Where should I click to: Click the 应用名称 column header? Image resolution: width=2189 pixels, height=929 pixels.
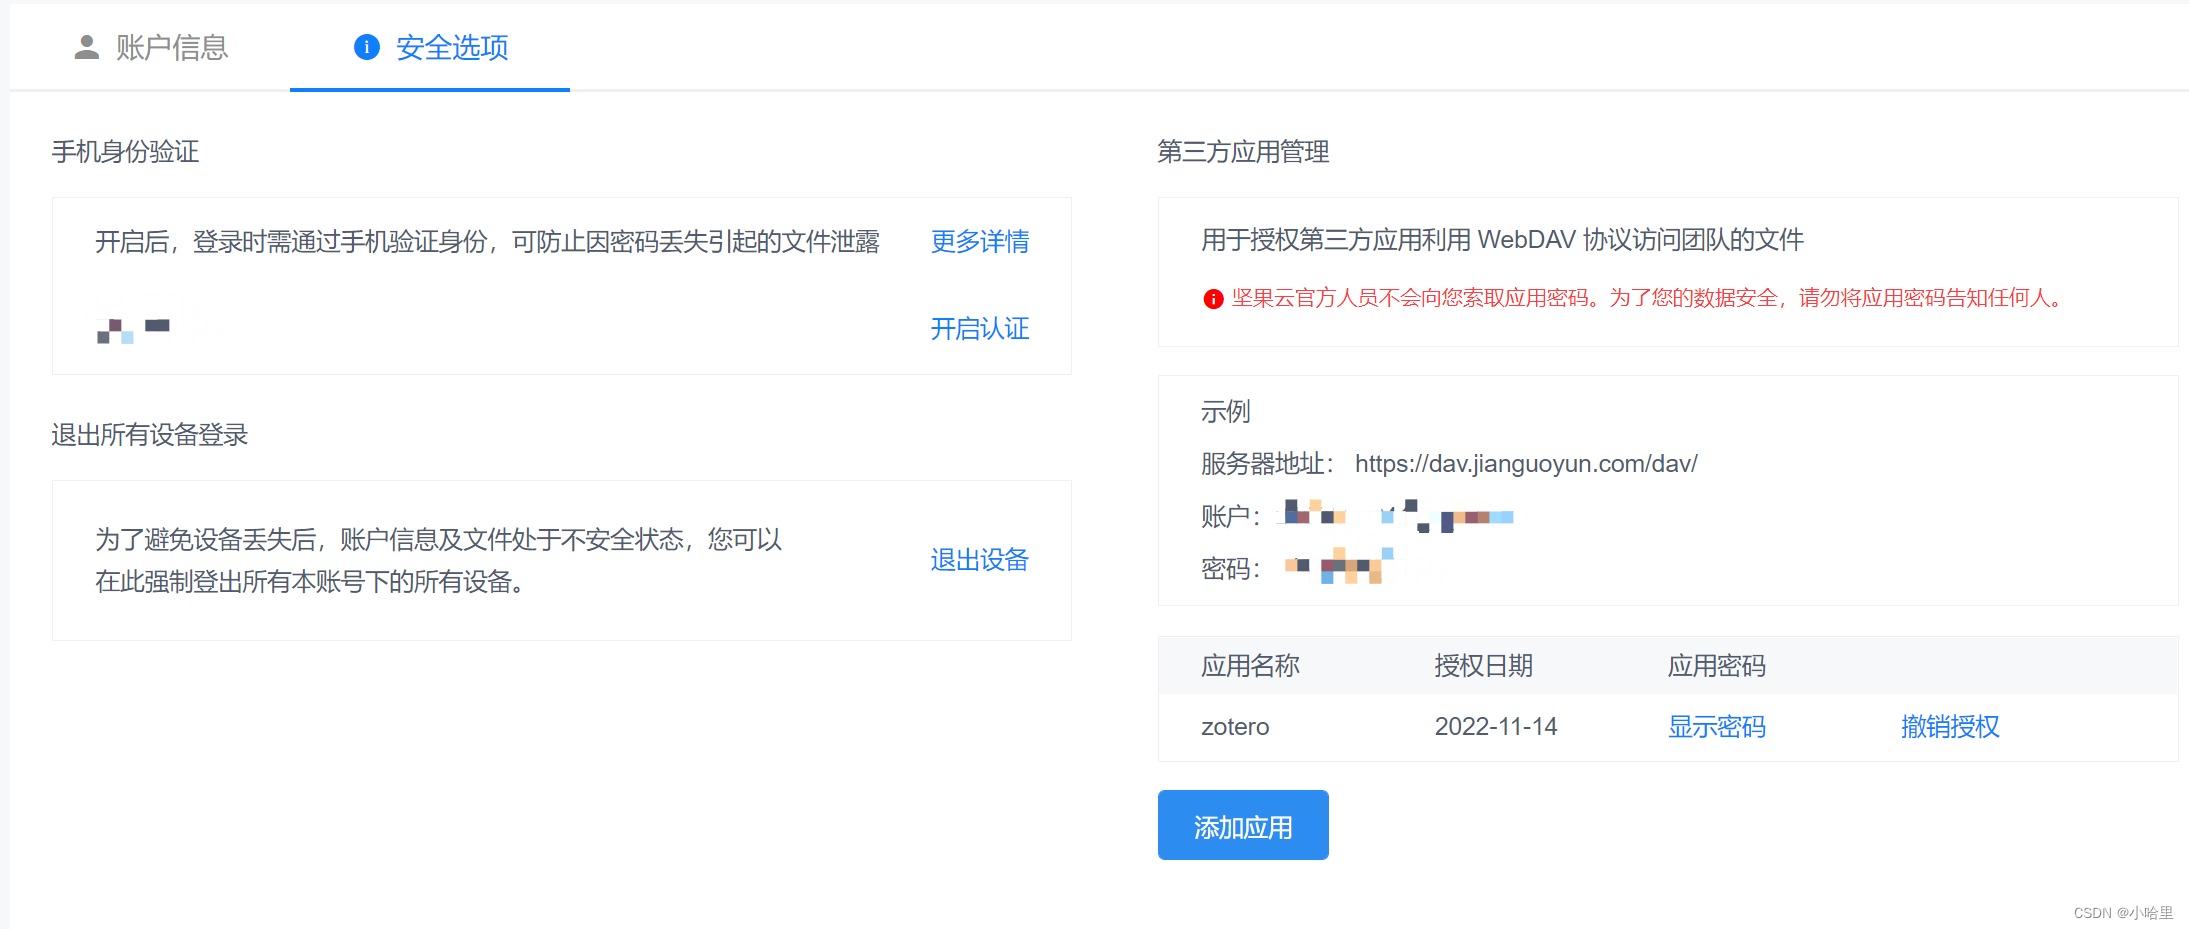pos(1250,666)
